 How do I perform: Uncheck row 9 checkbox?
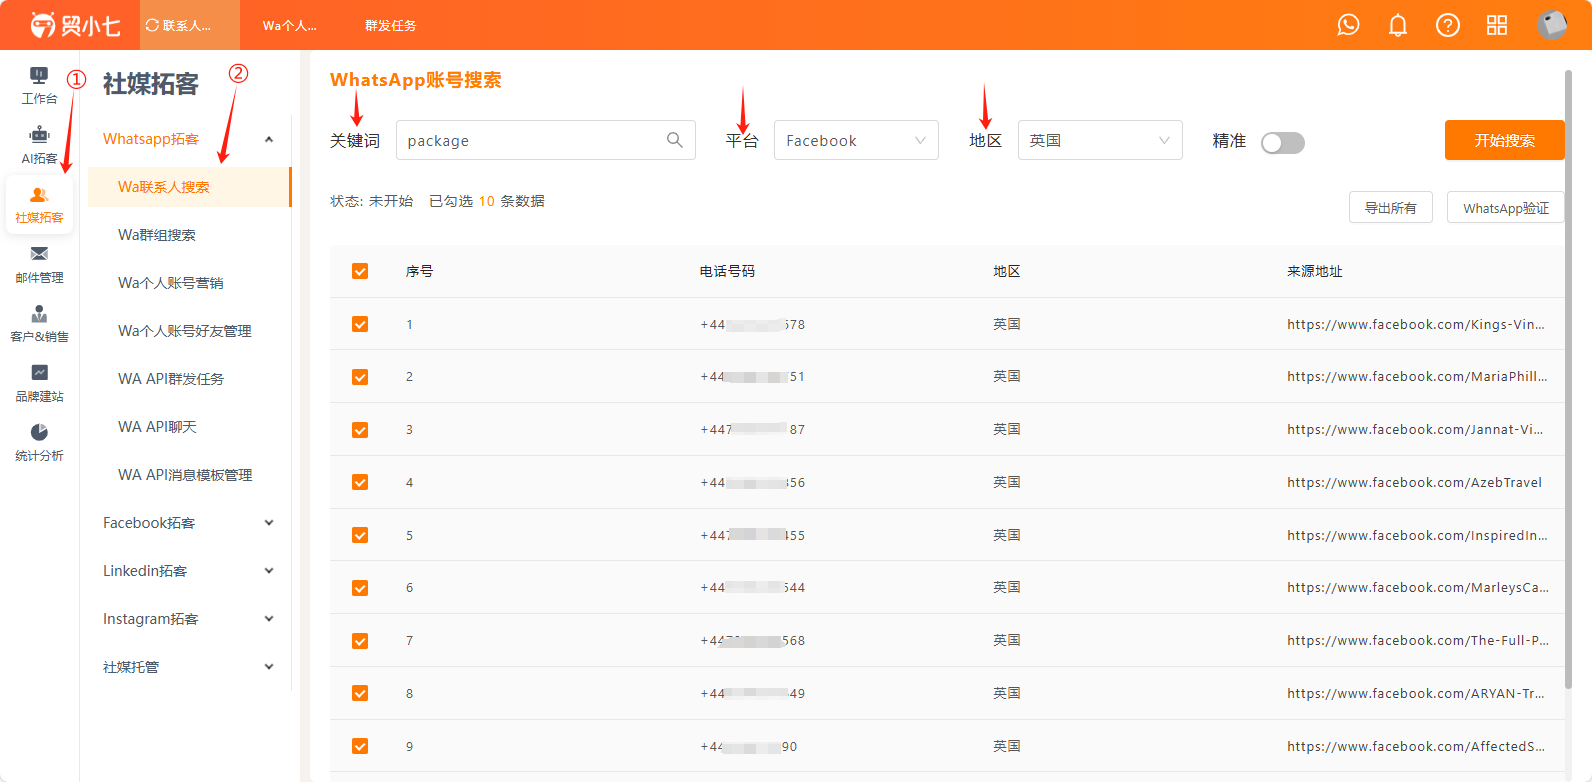pos(360,746)
